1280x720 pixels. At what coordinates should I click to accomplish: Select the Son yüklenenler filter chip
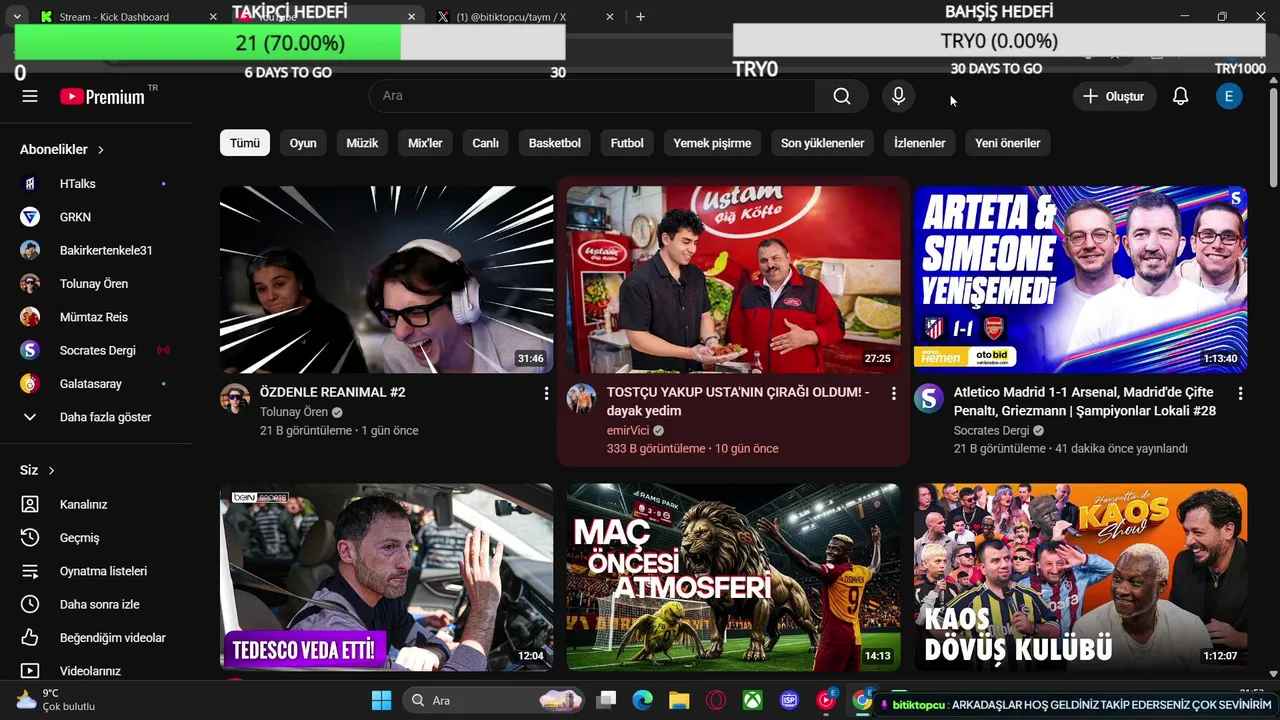[x=822, y=143]
